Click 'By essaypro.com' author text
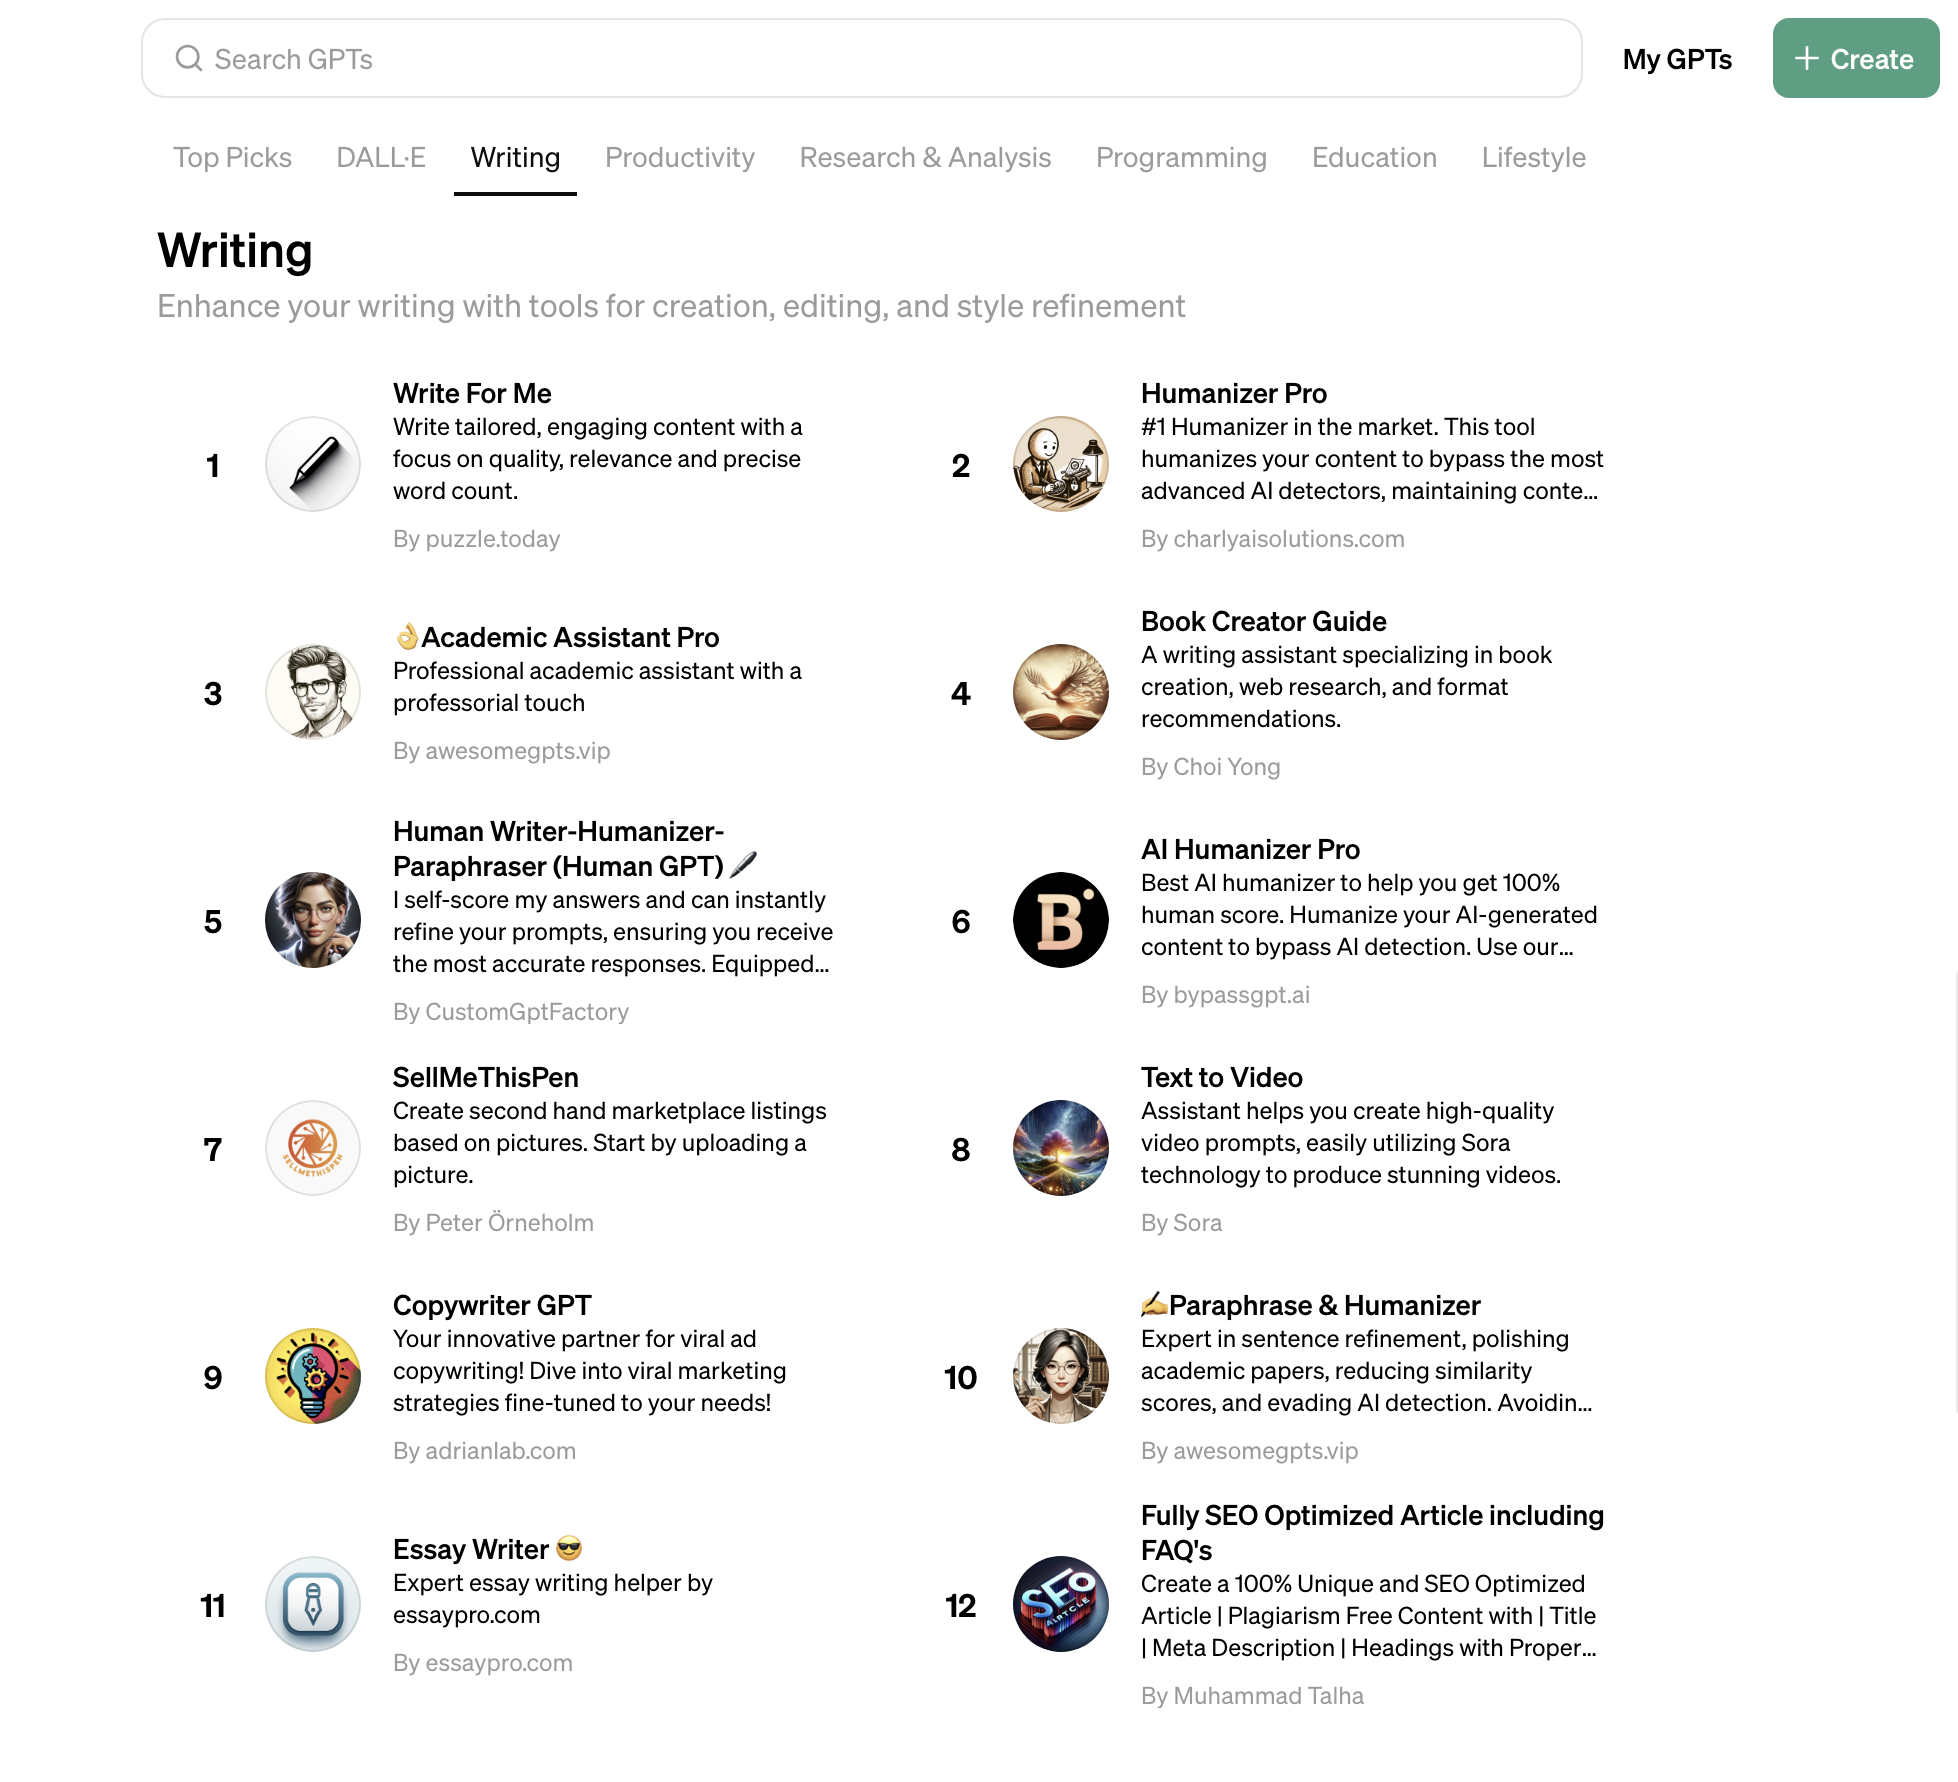 point(483,1663)
